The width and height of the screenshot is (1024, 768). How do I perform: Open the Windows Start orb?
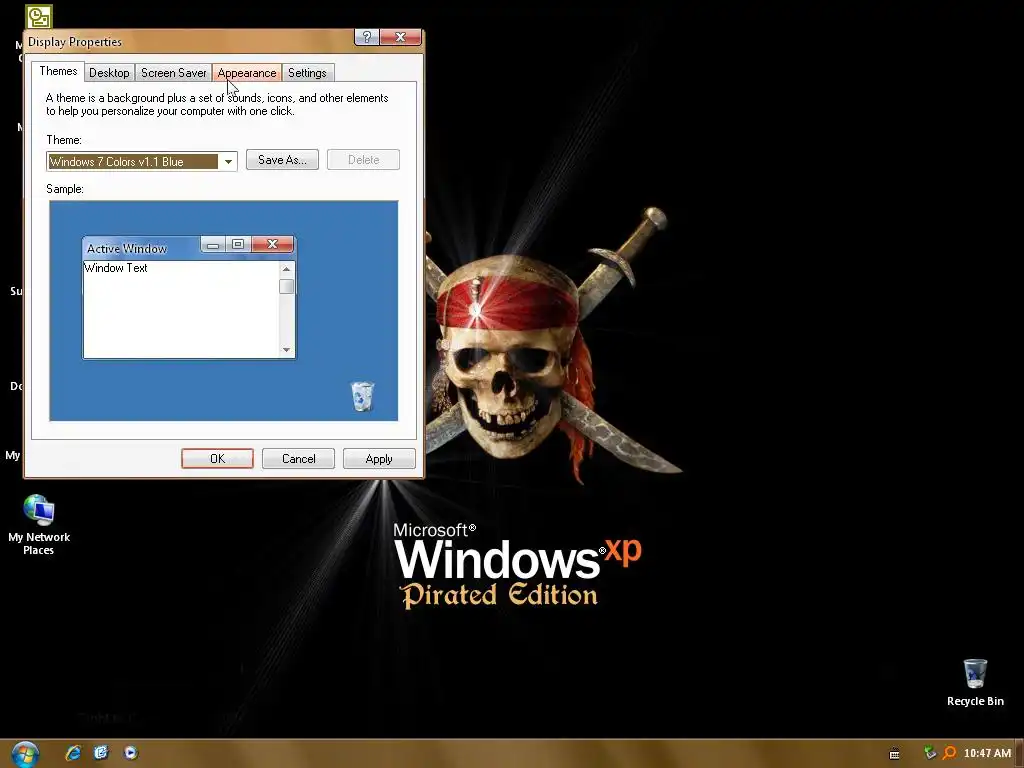tap(25, 754)
